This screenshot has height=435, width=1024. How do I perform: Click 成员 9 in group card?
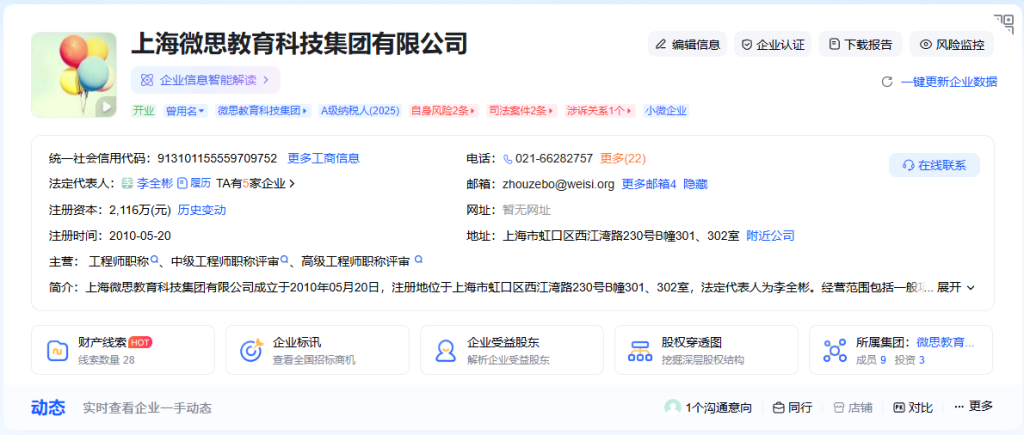[x=871, y=359]
